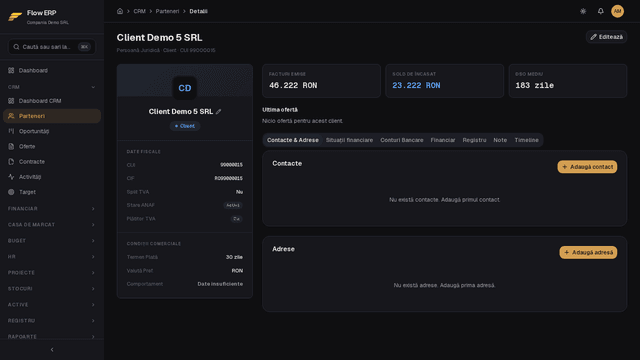
Task: Click the CUI value 99000015
Action: click(x=231, y=165)
